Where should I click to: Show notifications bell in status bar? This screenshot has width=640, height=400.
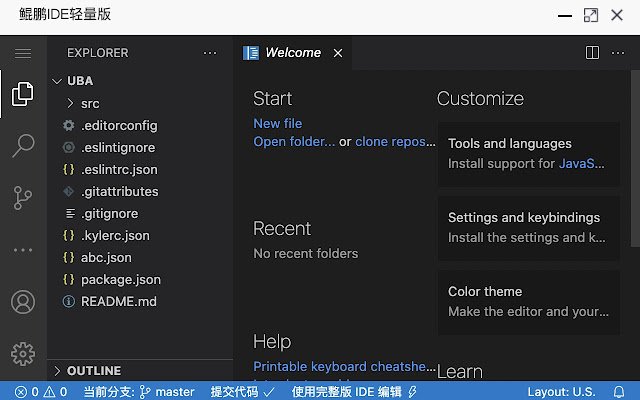(619, 392)
